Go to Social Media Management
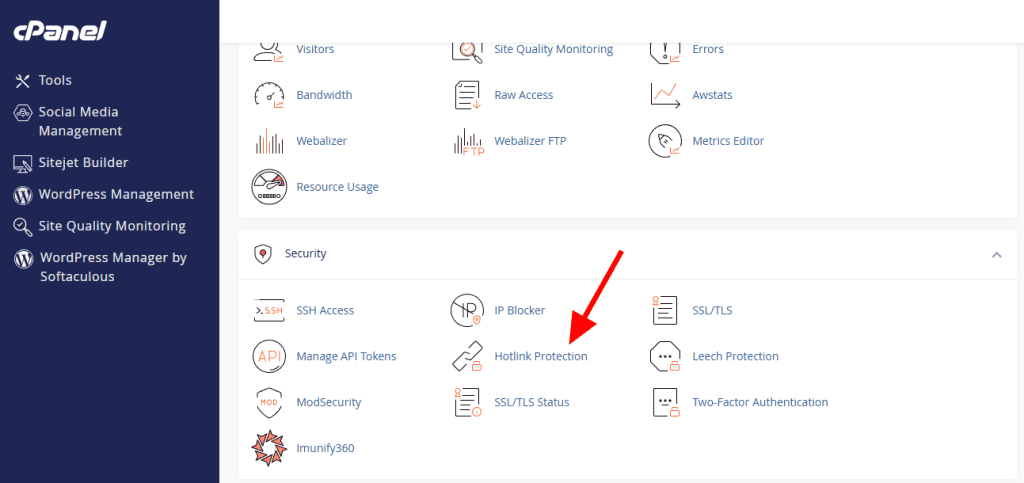This screenshot has height=483, width=1024. point(80,122)
